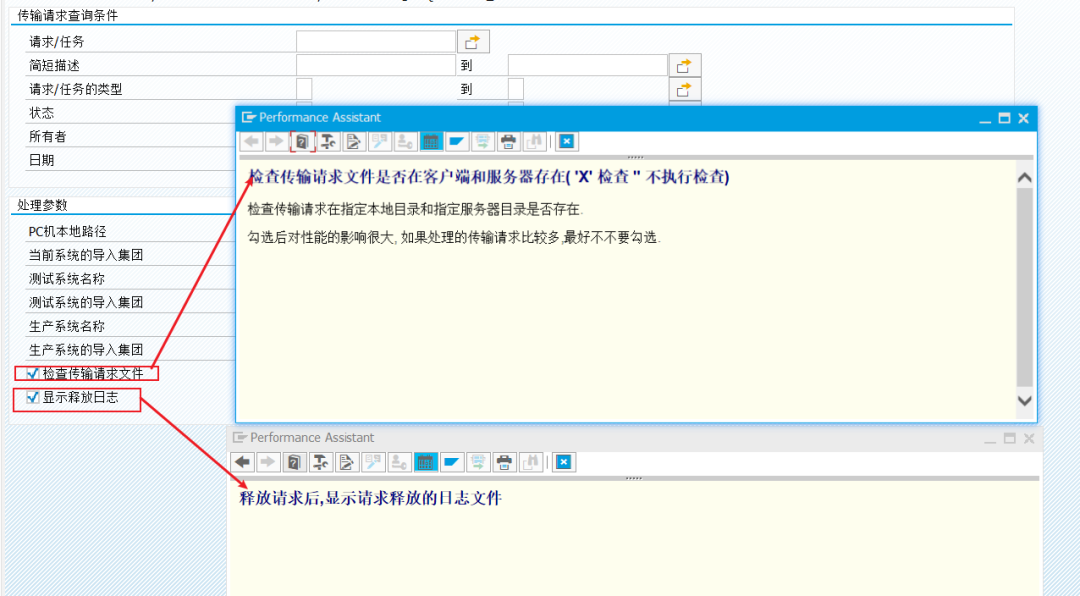Open multiple selection button for 请求/任务

[473, 42]
